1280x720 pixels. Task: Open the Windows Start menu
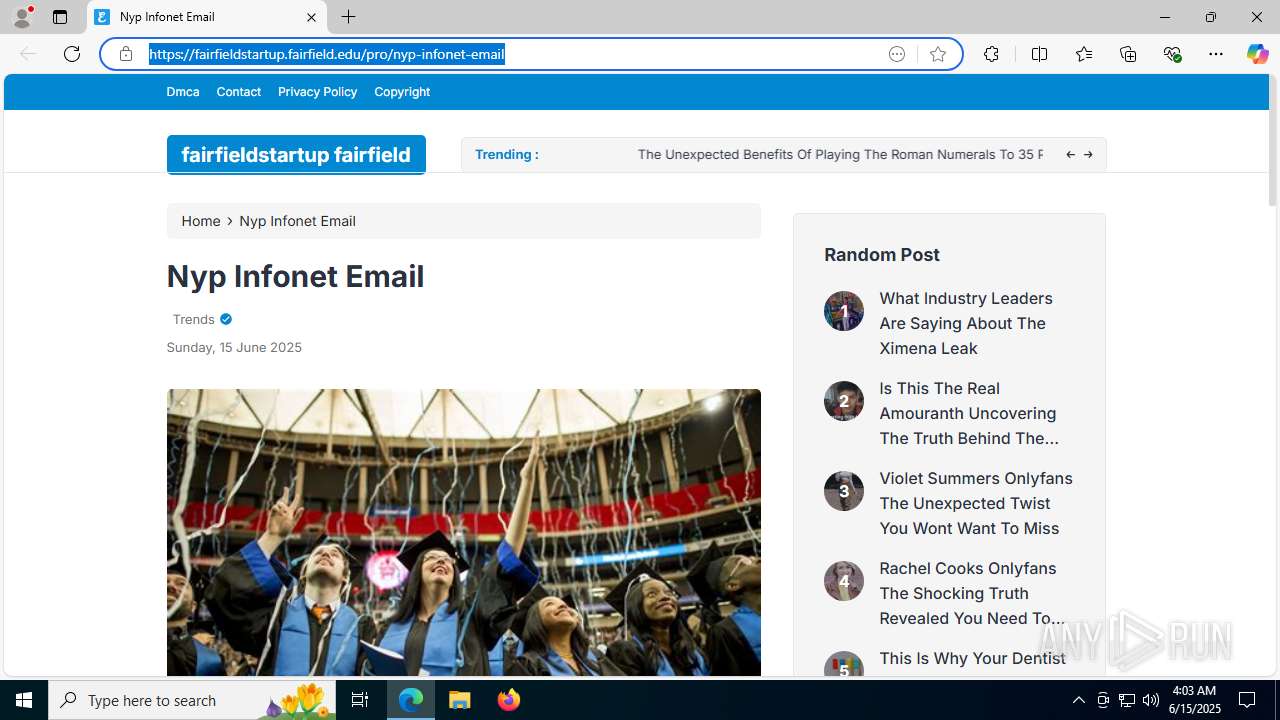point(24,700)
